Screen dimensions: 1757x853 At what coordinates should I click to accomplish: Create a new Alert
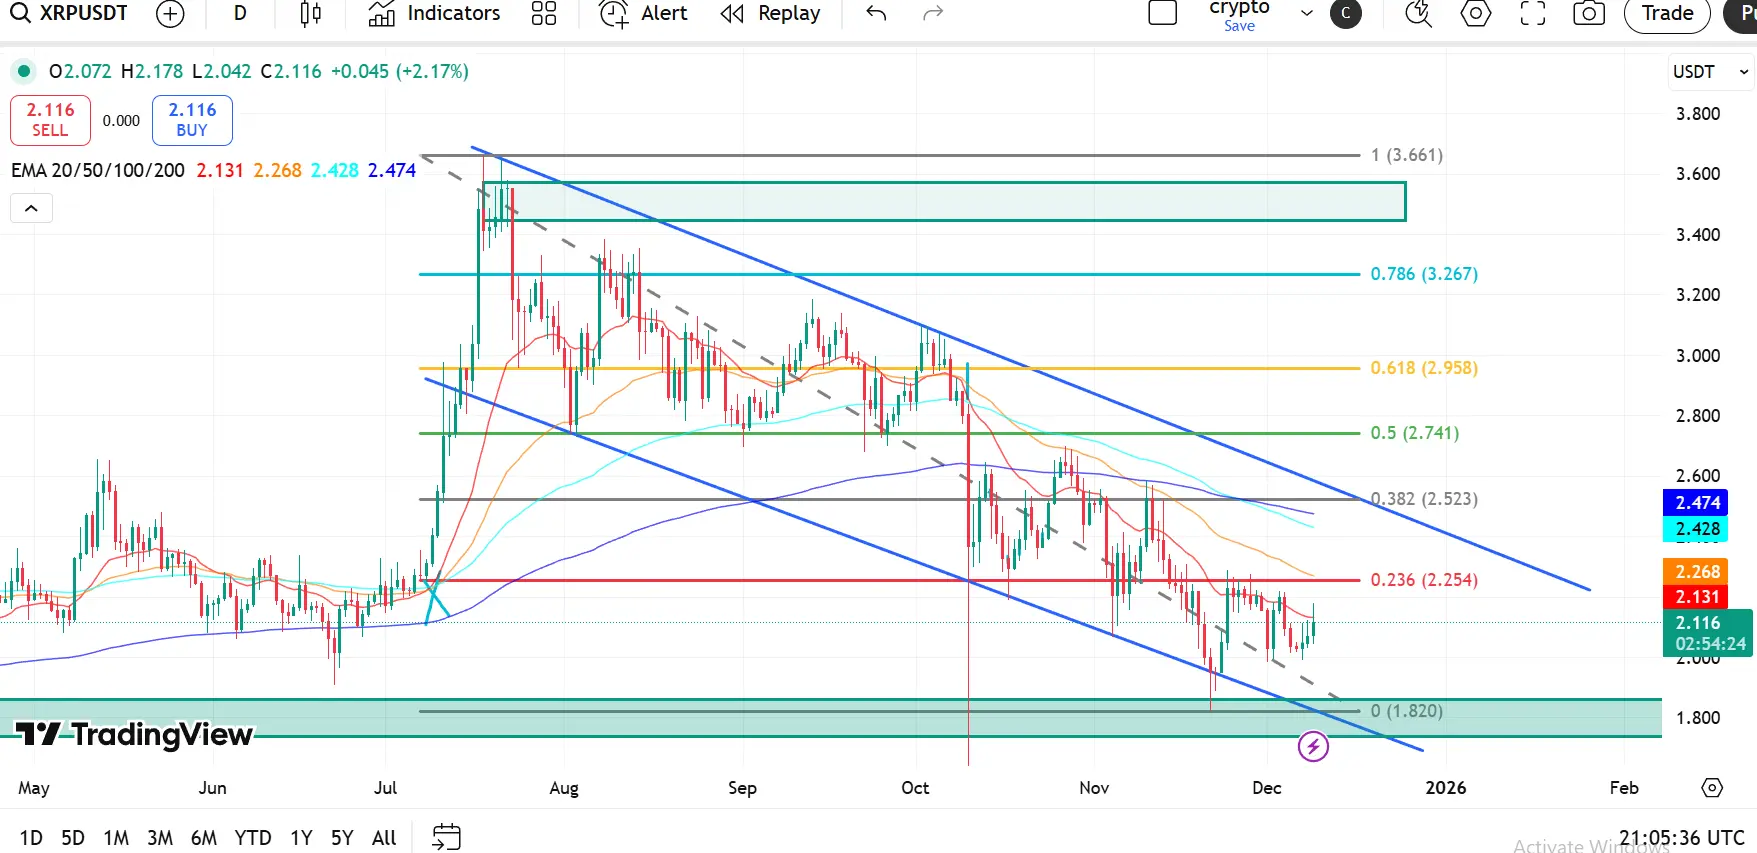[x=643, y=13]
